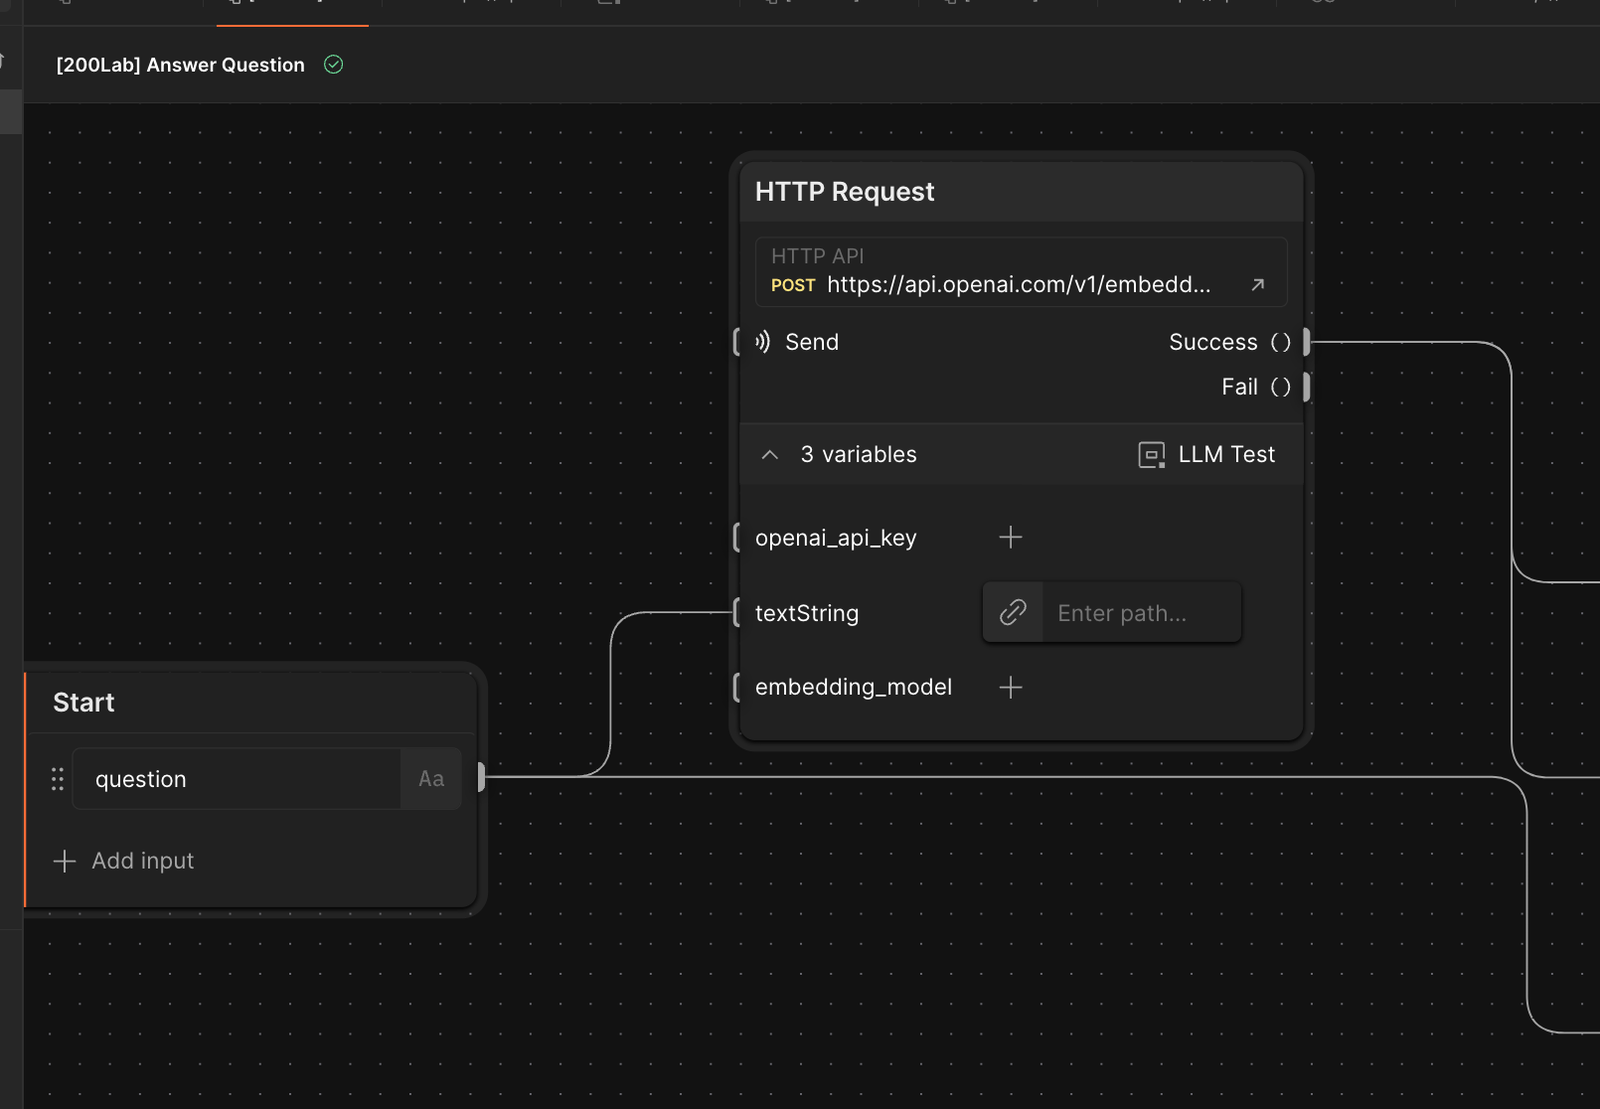Click the Start node question output port

tap(481, 777)
